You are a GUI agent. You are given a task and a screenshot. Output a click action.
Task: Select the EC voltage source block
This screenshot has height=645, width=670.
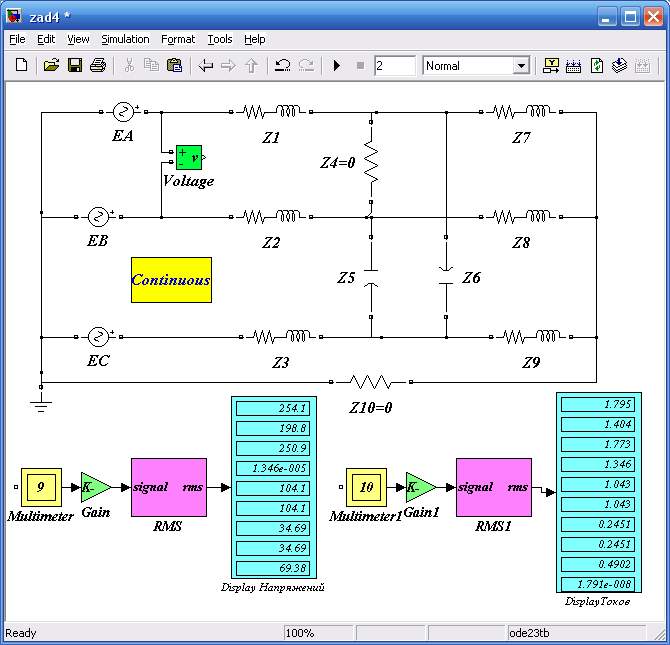tap(98, 337)
